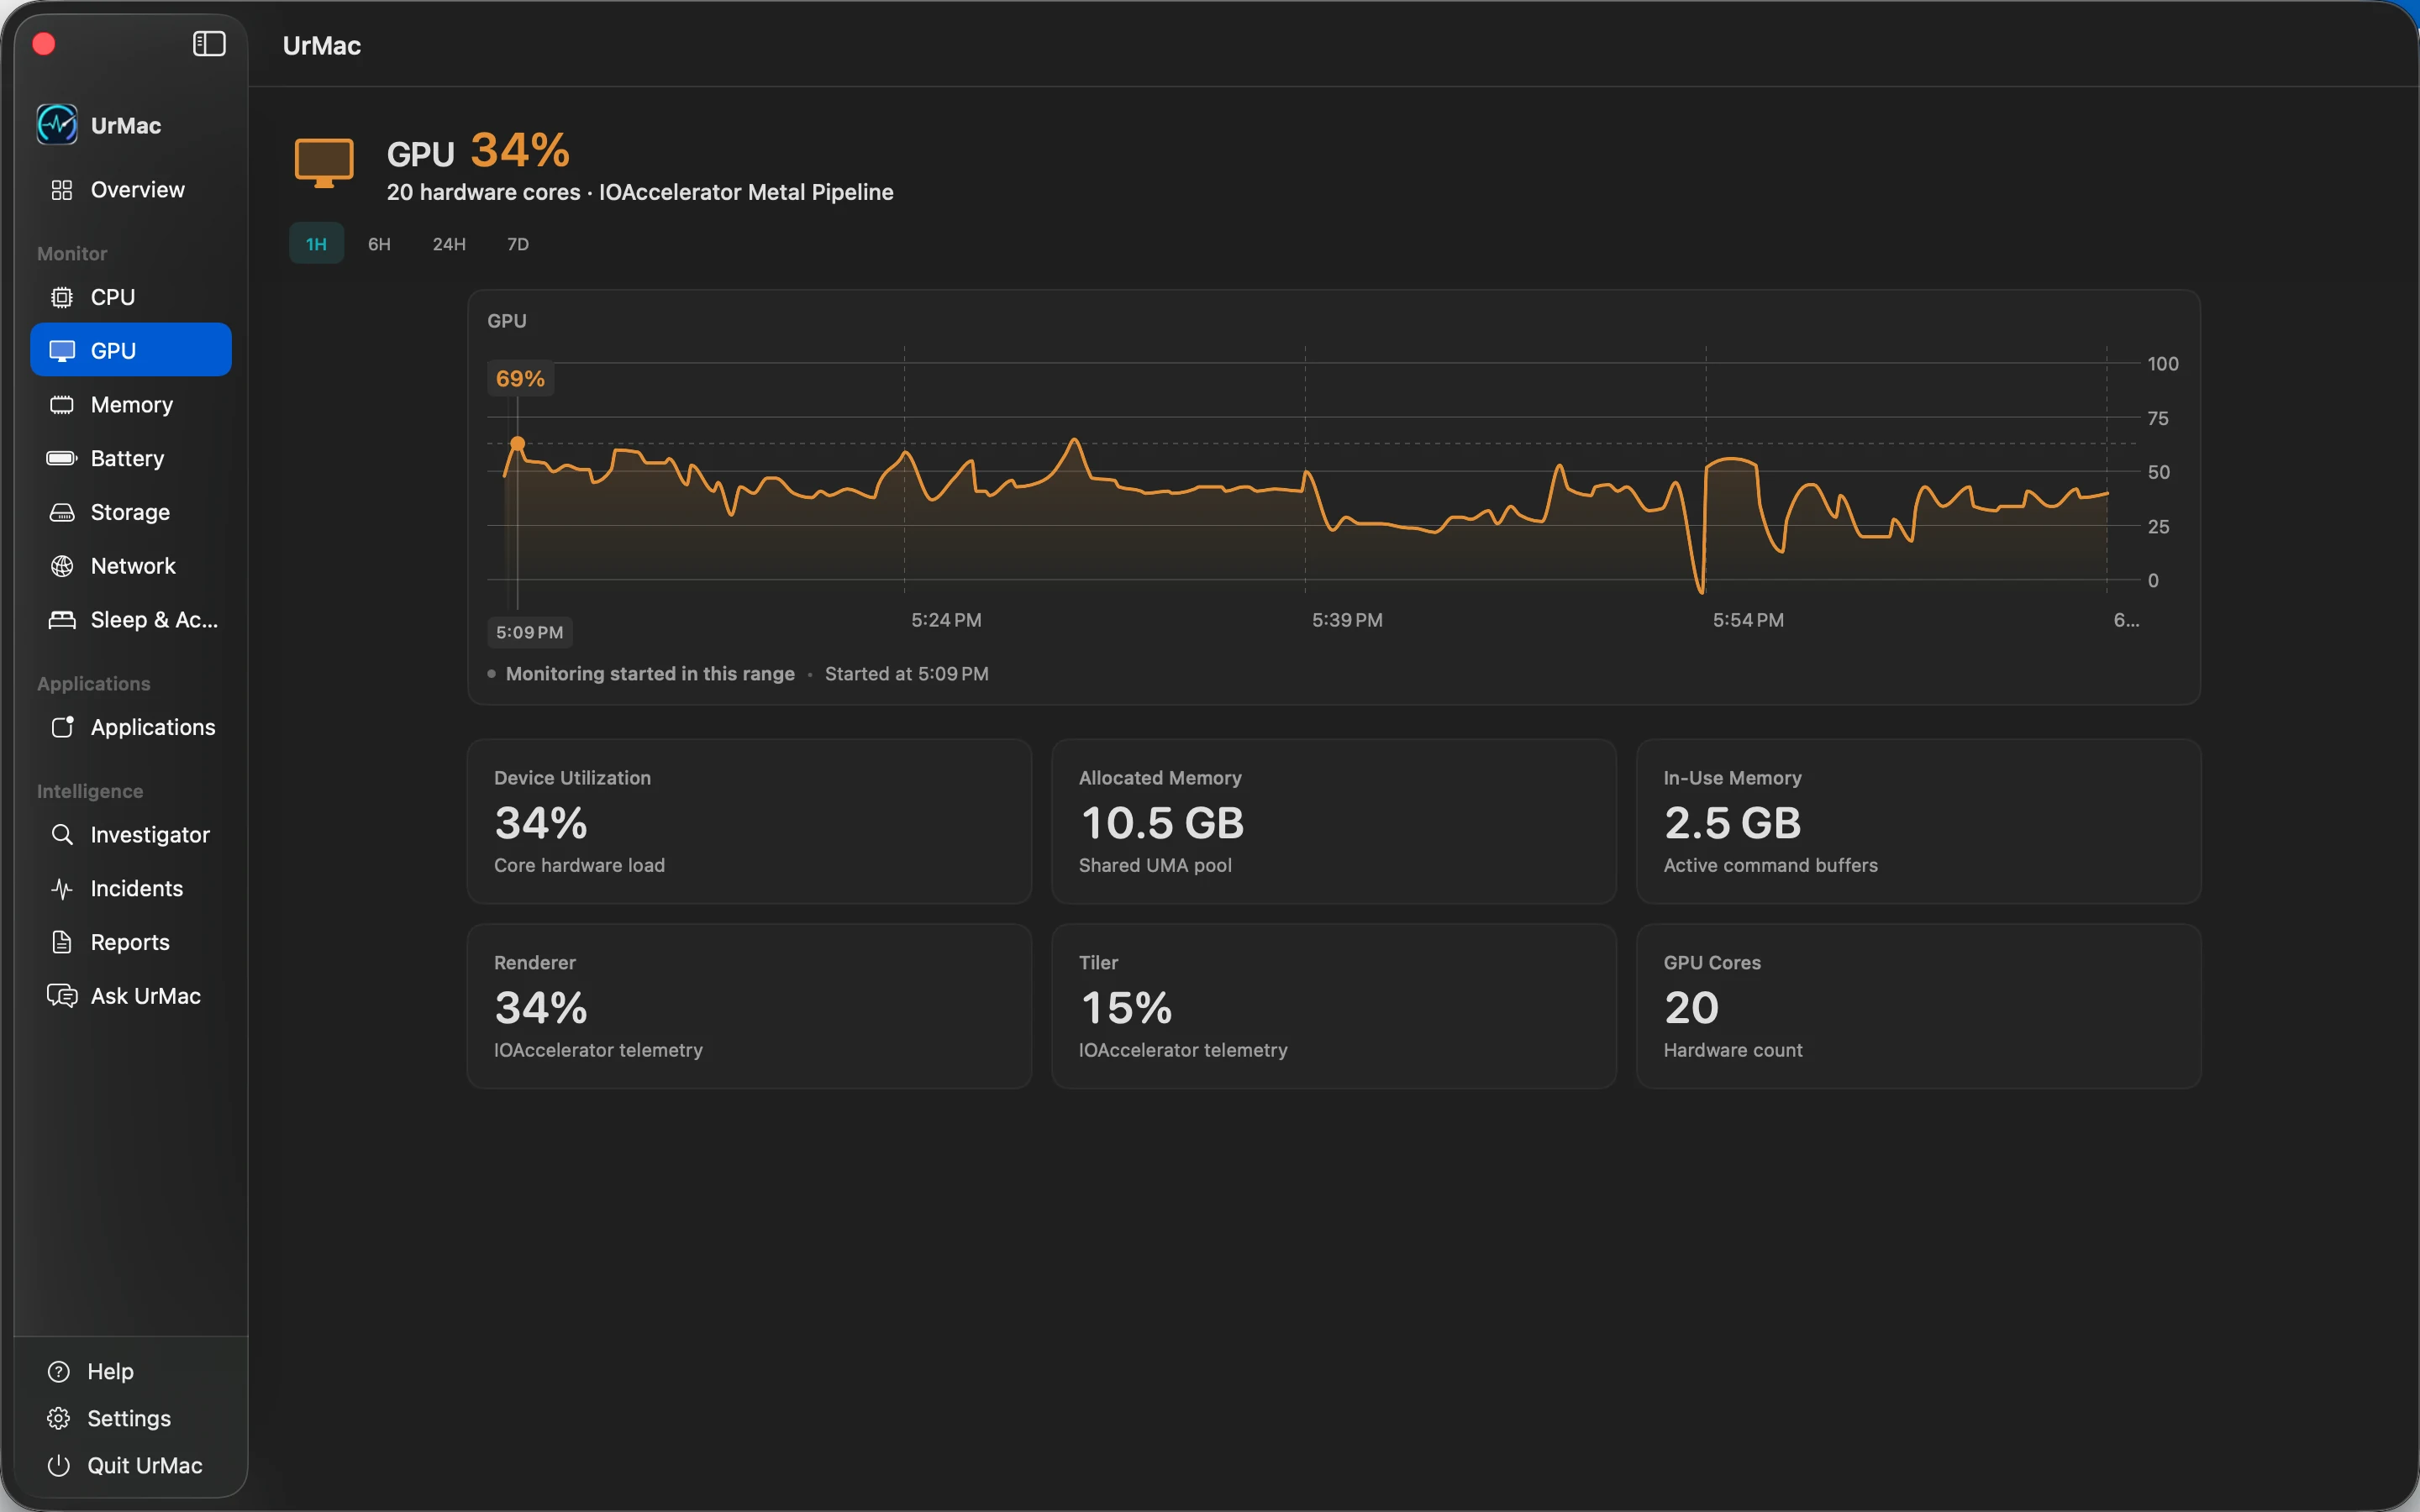
Task: Click the Investigator magnifier icon
Action: (x=62, y=834)
